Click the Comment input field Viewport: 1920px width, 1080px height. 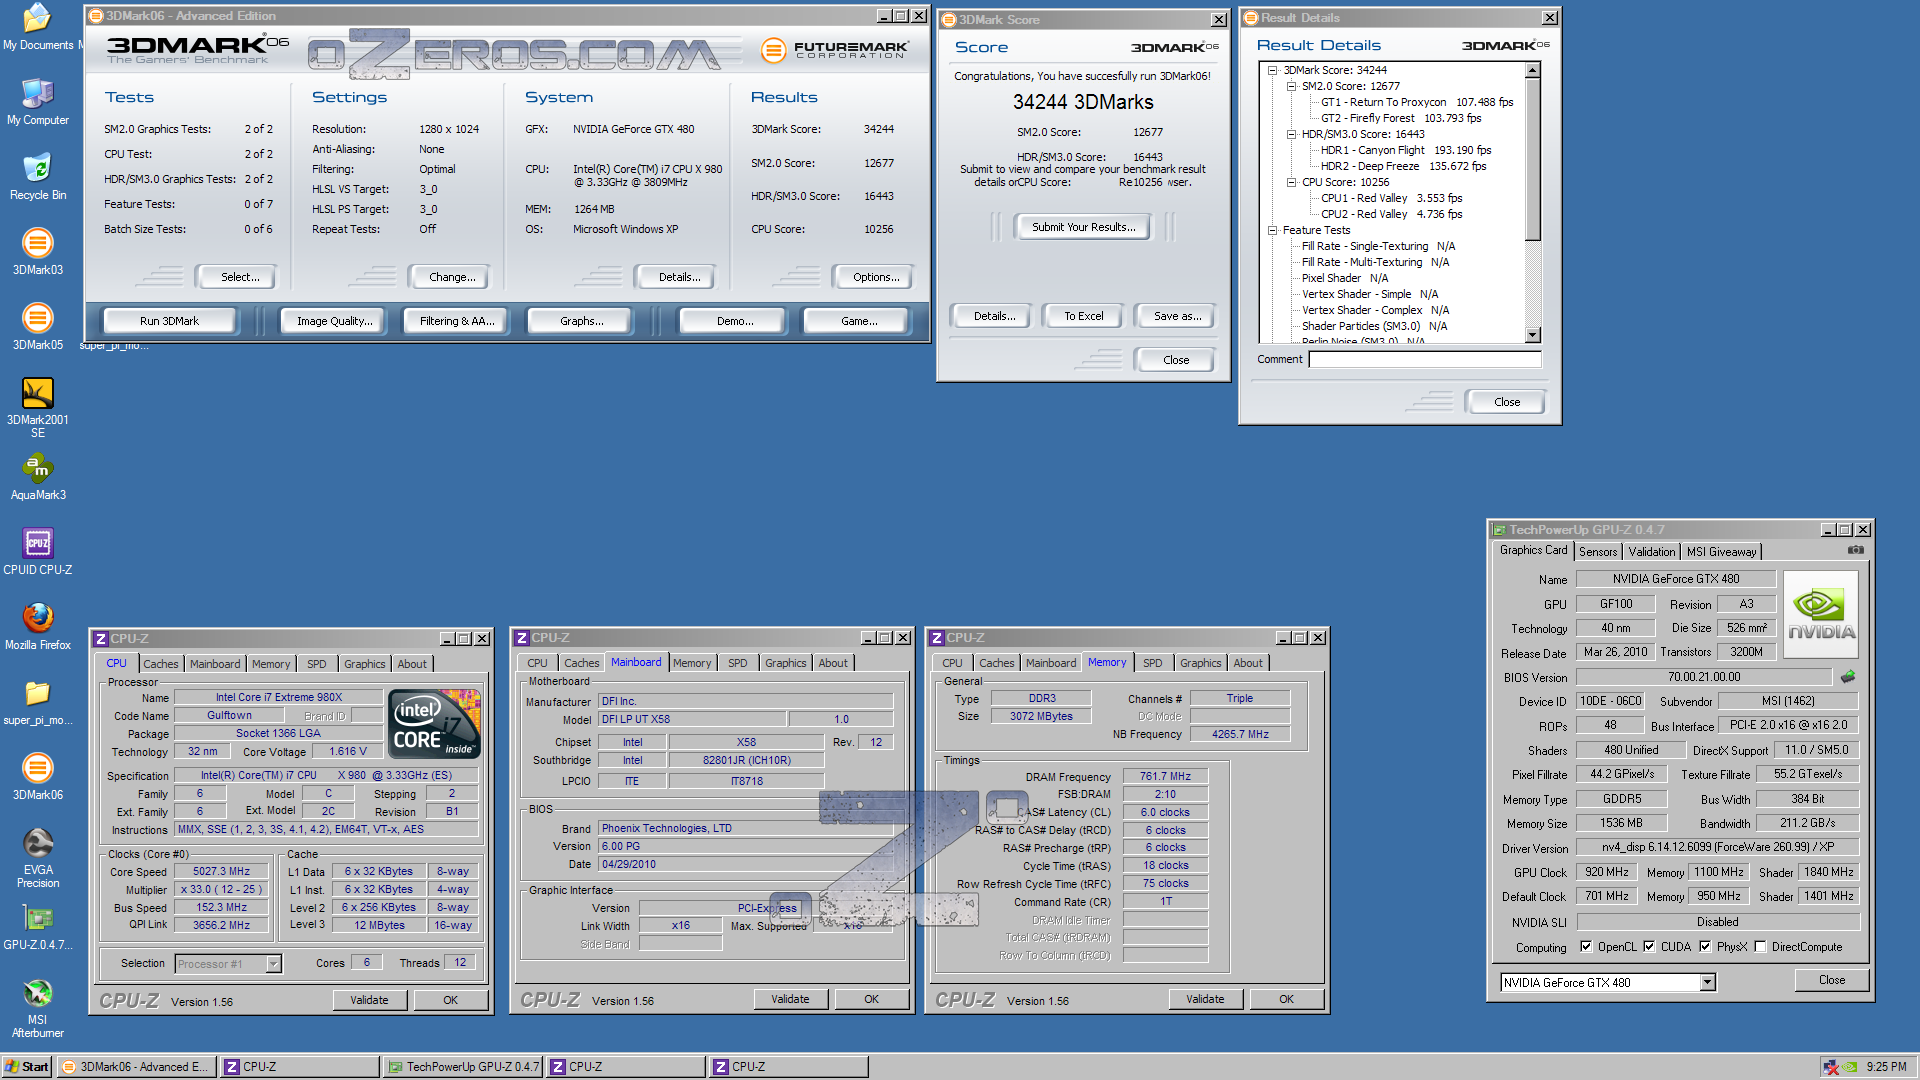pos(1424,359)
